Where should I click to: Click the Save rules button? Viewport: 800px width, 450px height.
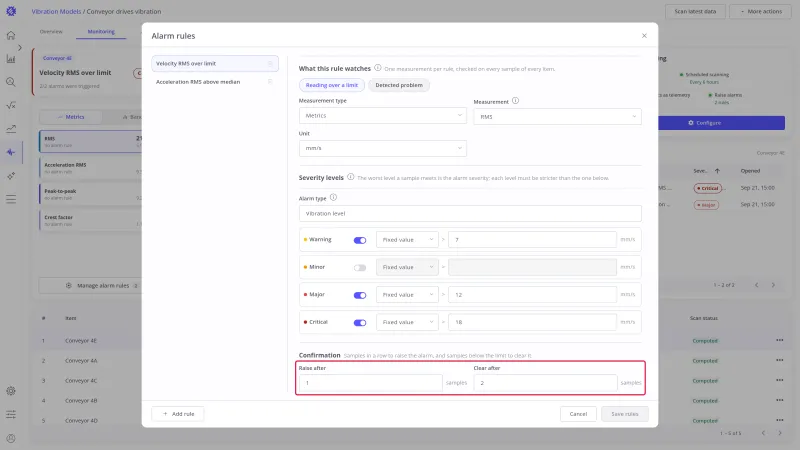point(624,414)
